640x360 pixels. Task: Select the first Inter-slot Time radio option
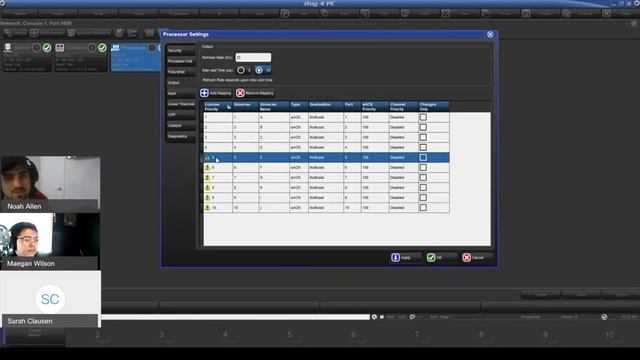click(x=241, y=70)
